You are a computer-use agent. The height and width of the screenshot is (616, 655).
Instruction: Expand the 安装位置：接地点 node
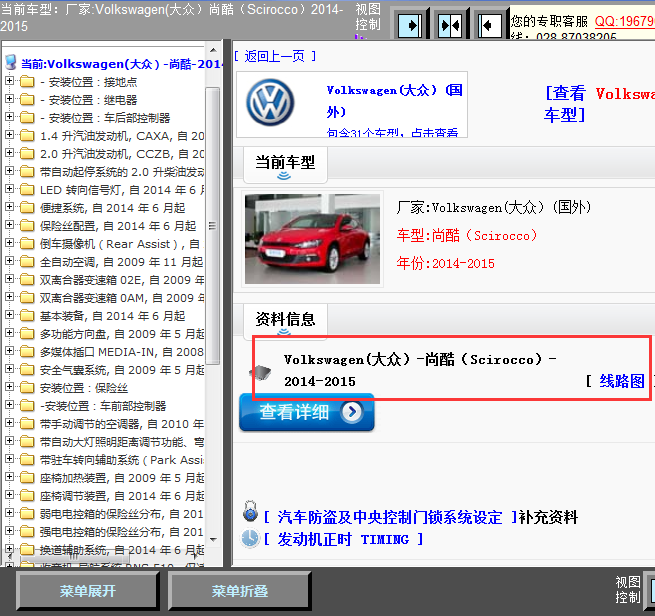[x=9, y=80]
